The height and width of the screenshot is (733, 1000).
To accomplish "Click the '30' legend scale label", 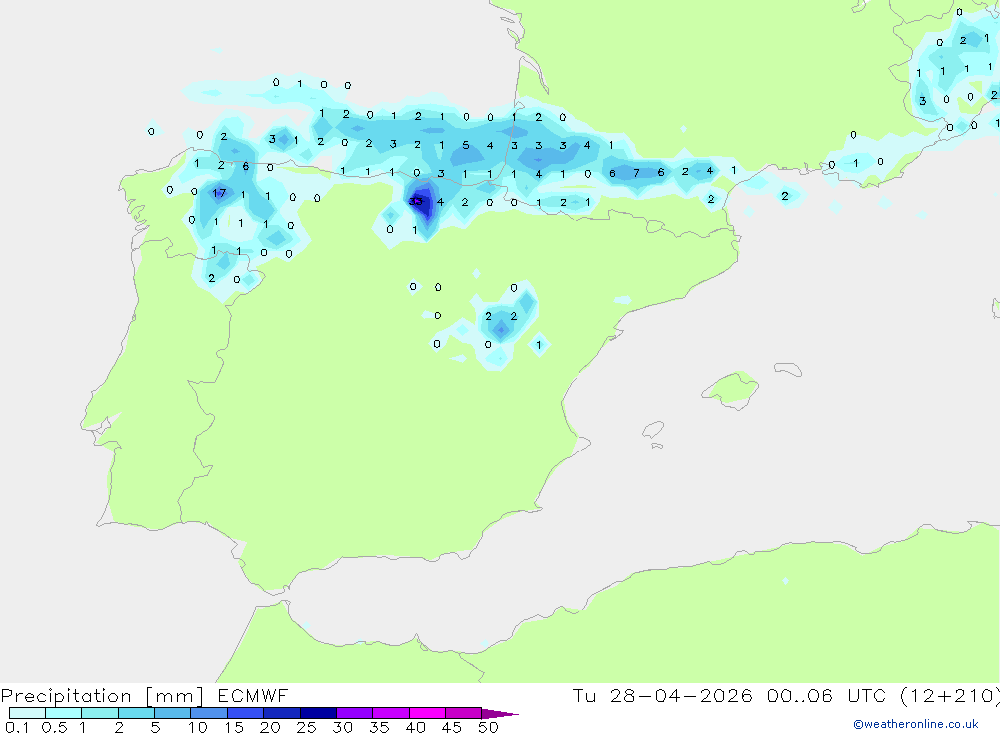I will click(342, 727).
